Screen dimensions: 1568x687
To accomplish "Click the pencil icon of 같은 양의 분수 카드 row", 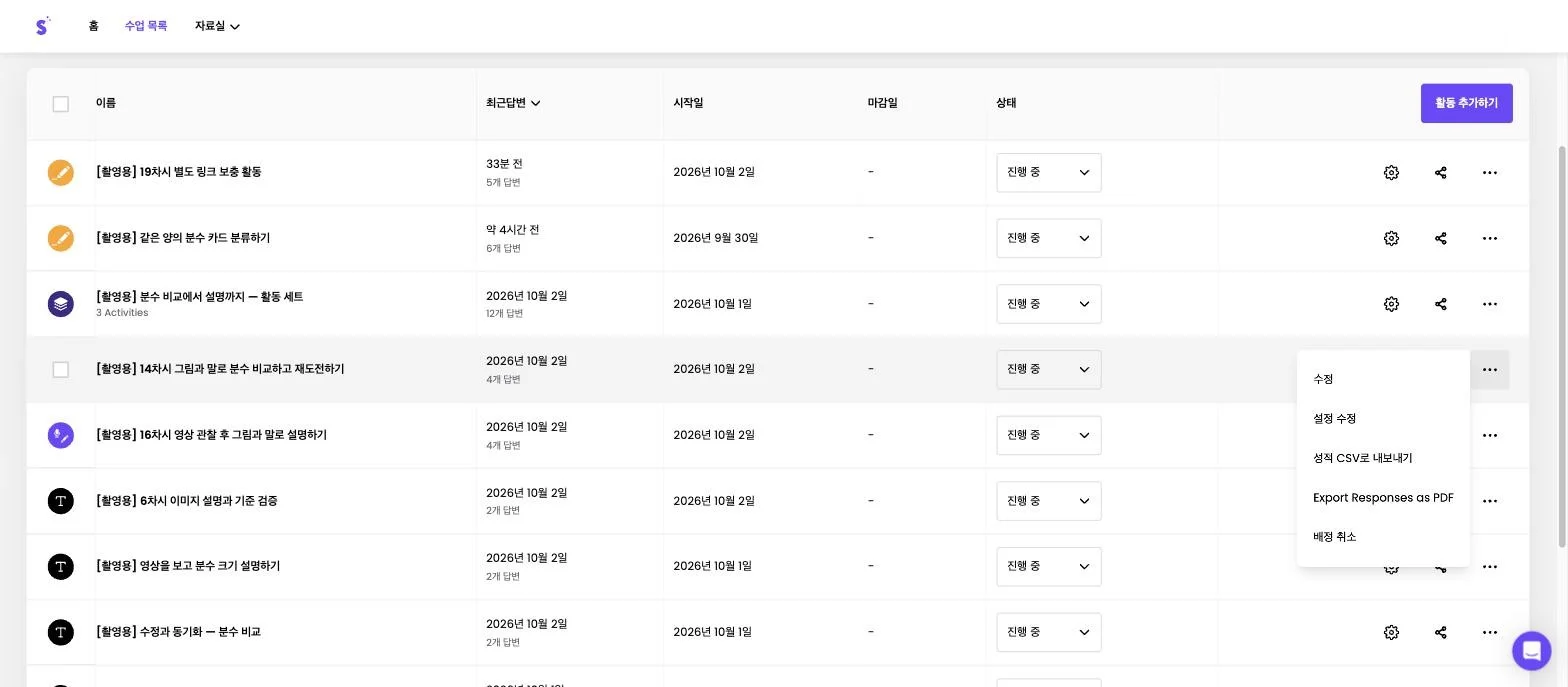I will (61, 239).
